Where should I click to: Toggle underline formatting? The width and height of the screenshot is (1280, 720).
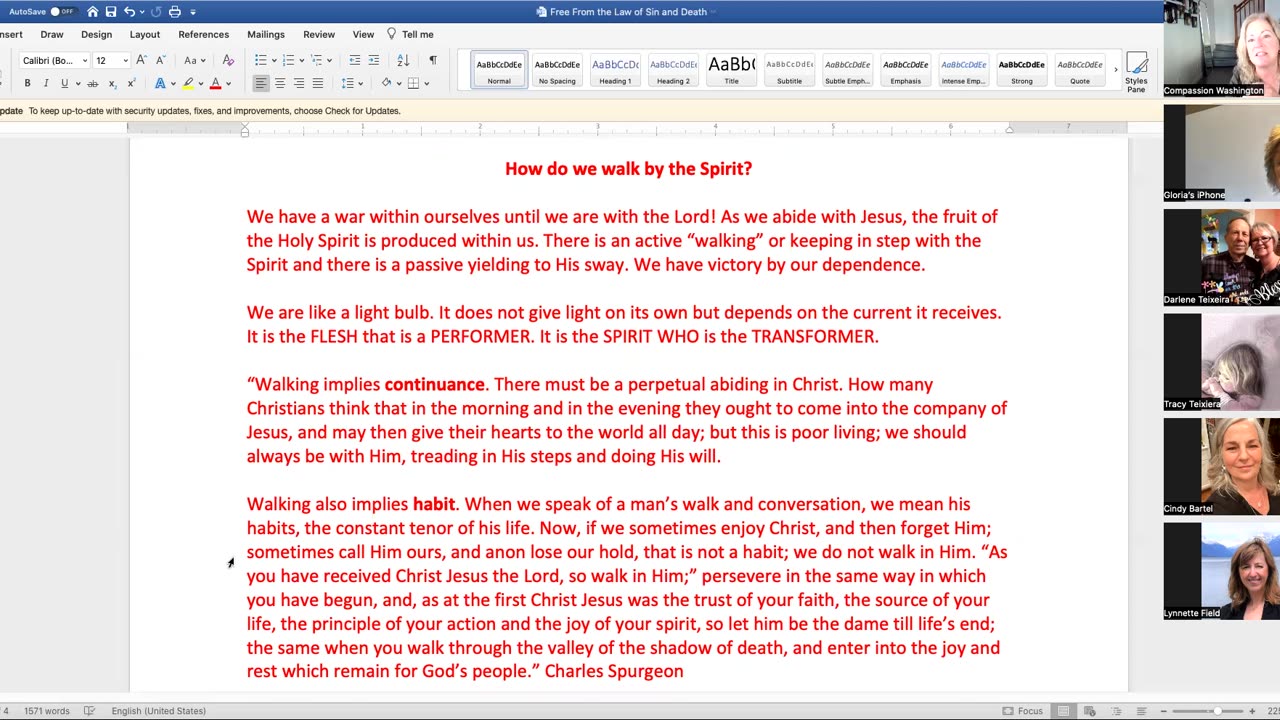[x=64, y=83]
